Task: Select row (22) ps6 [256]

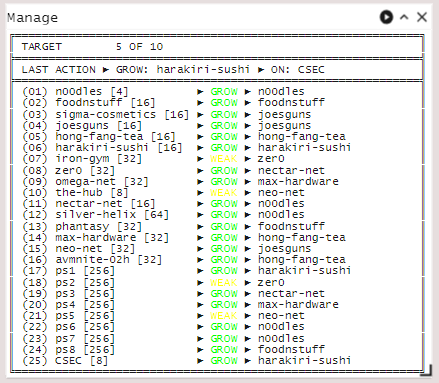Action: [187, 326]
